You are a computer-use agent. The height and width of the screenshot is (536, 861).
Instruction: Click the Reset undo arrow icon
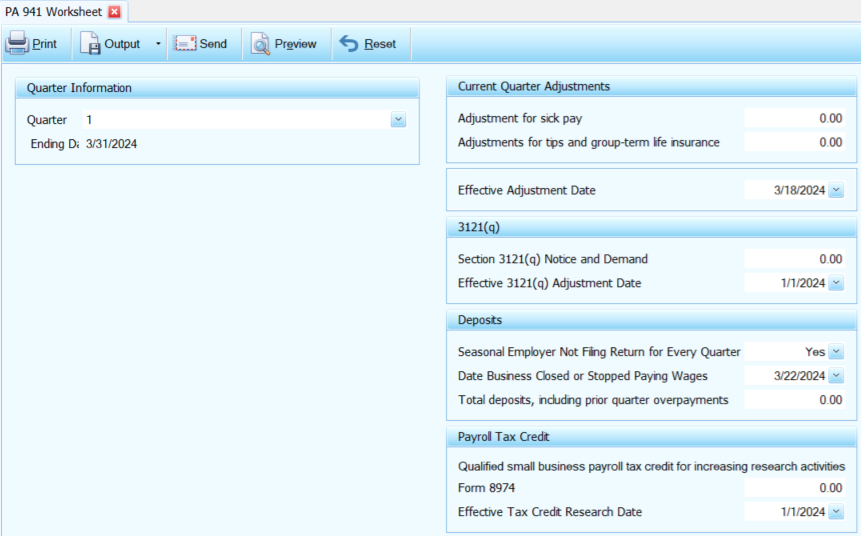349,44
